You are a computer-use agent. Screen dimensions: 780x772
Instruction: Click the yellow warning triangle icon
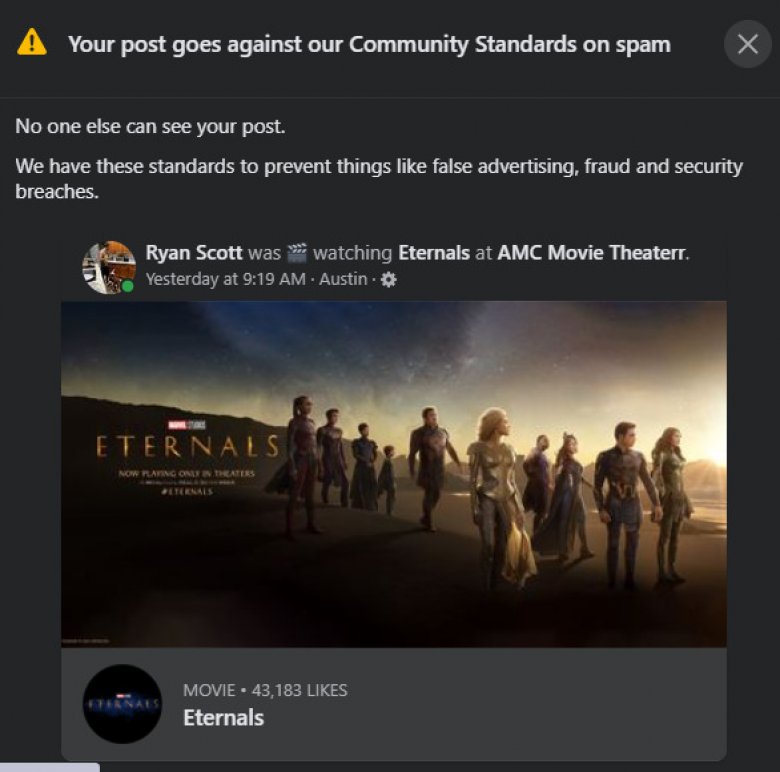coord(31,42)
